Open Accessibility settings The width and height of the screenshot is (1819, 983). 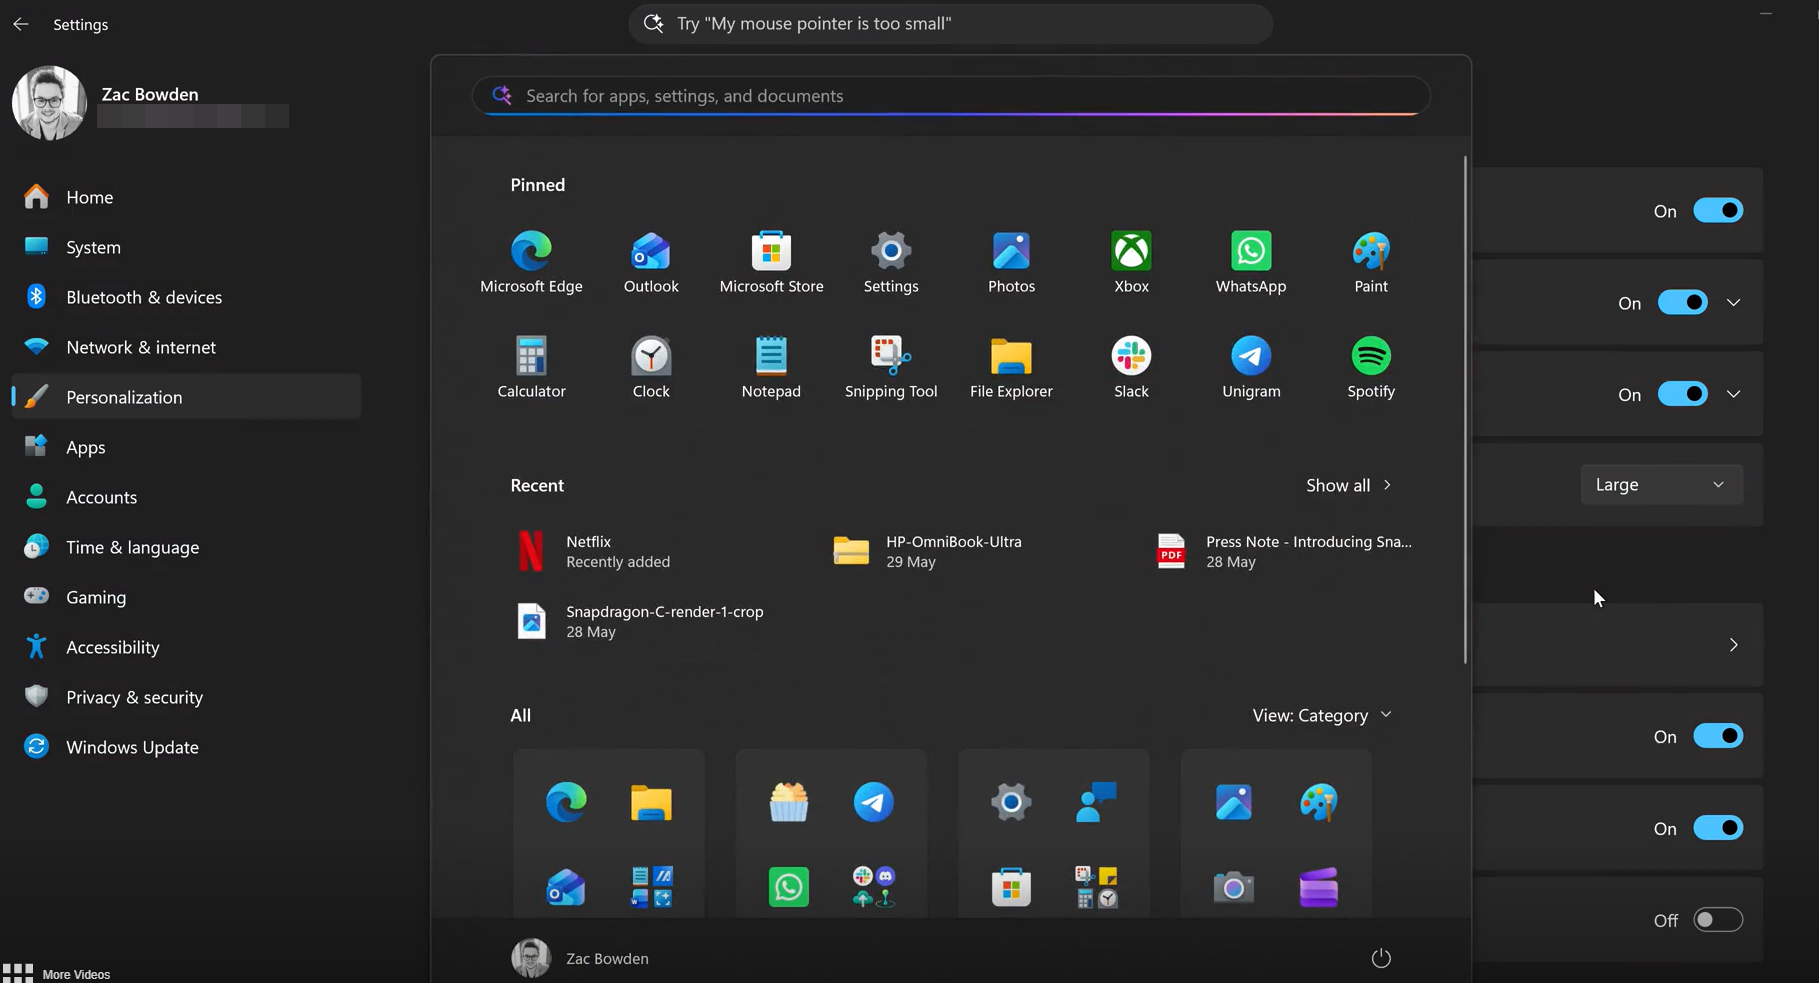click(186, 647)
